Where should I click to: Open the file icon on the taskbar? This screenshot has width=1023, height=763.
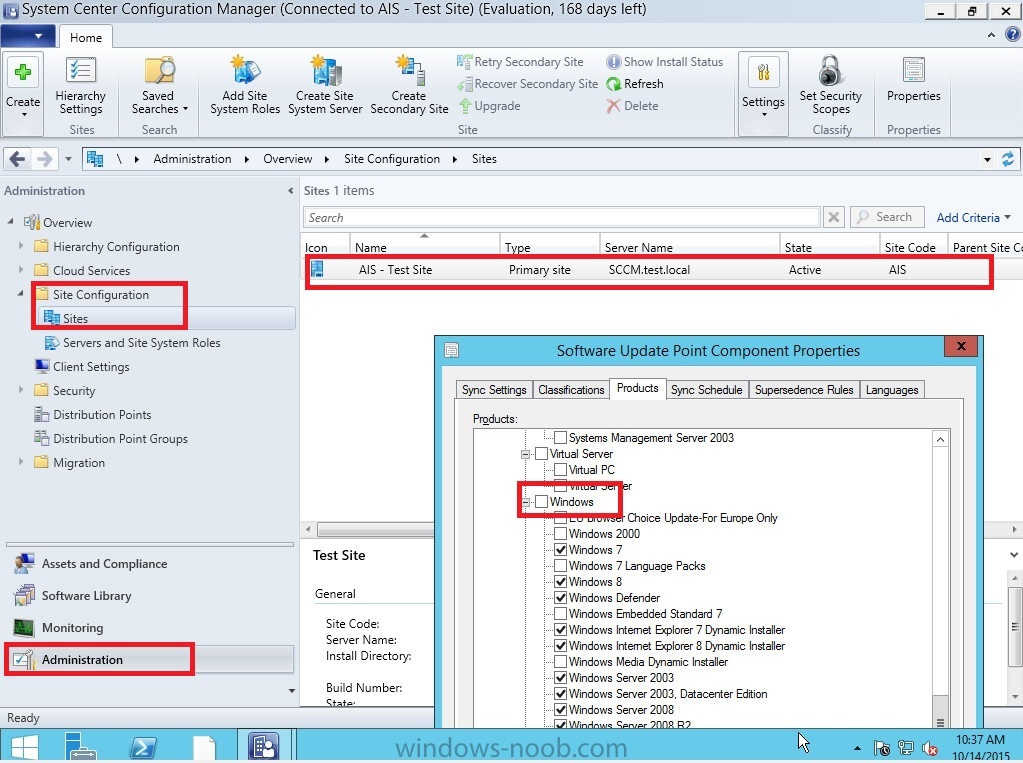pyautogui.click(x=204, y=748)
